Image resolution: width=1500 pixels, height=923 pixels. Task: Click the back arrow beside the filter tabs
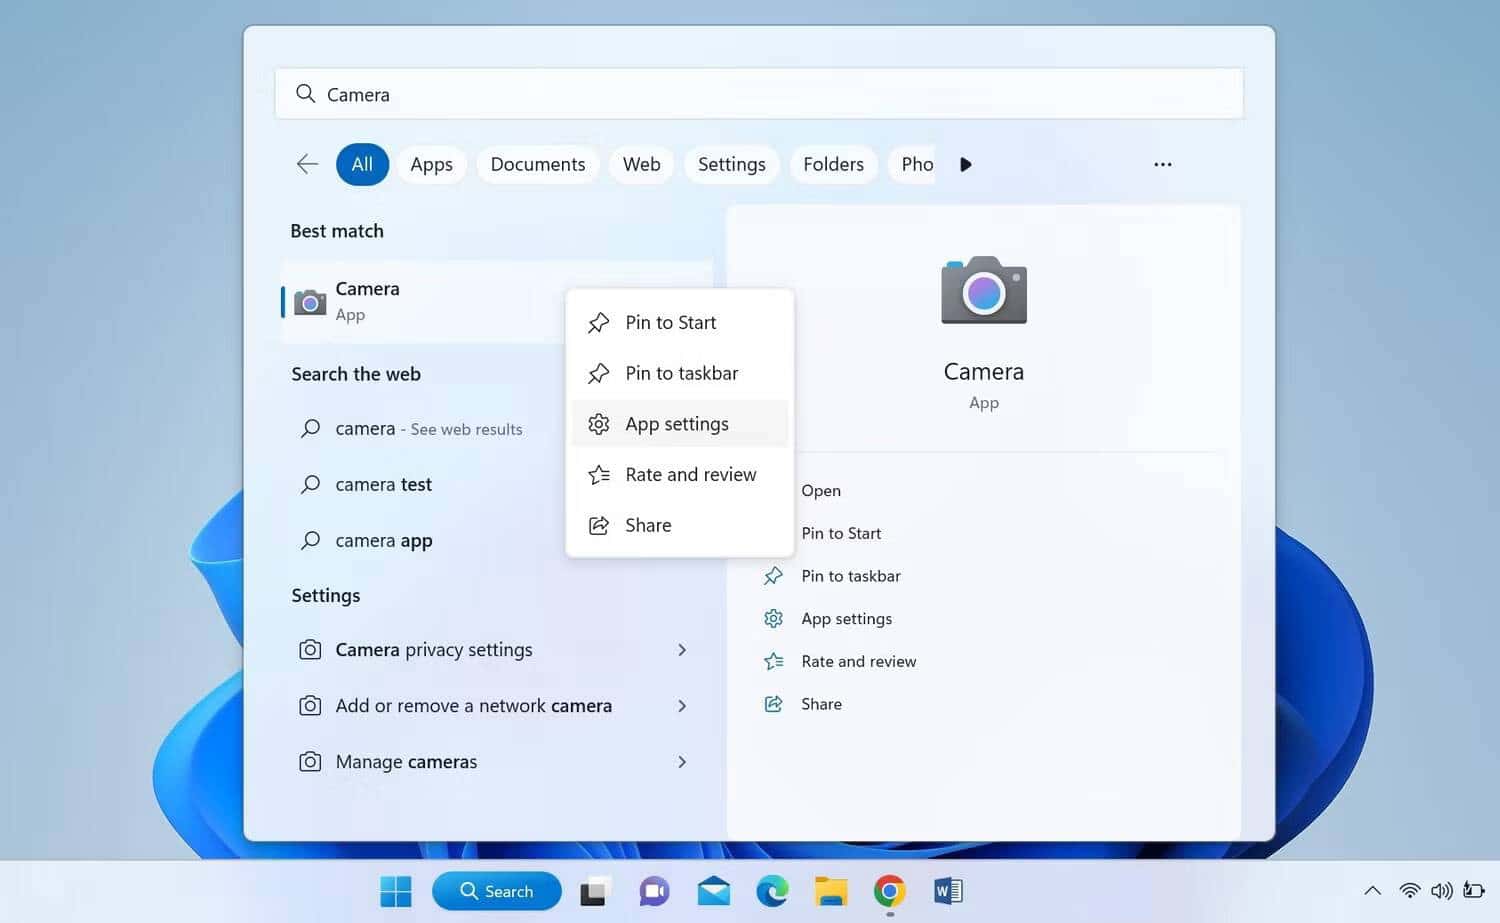pyautogui.click(x=307, y=164)
